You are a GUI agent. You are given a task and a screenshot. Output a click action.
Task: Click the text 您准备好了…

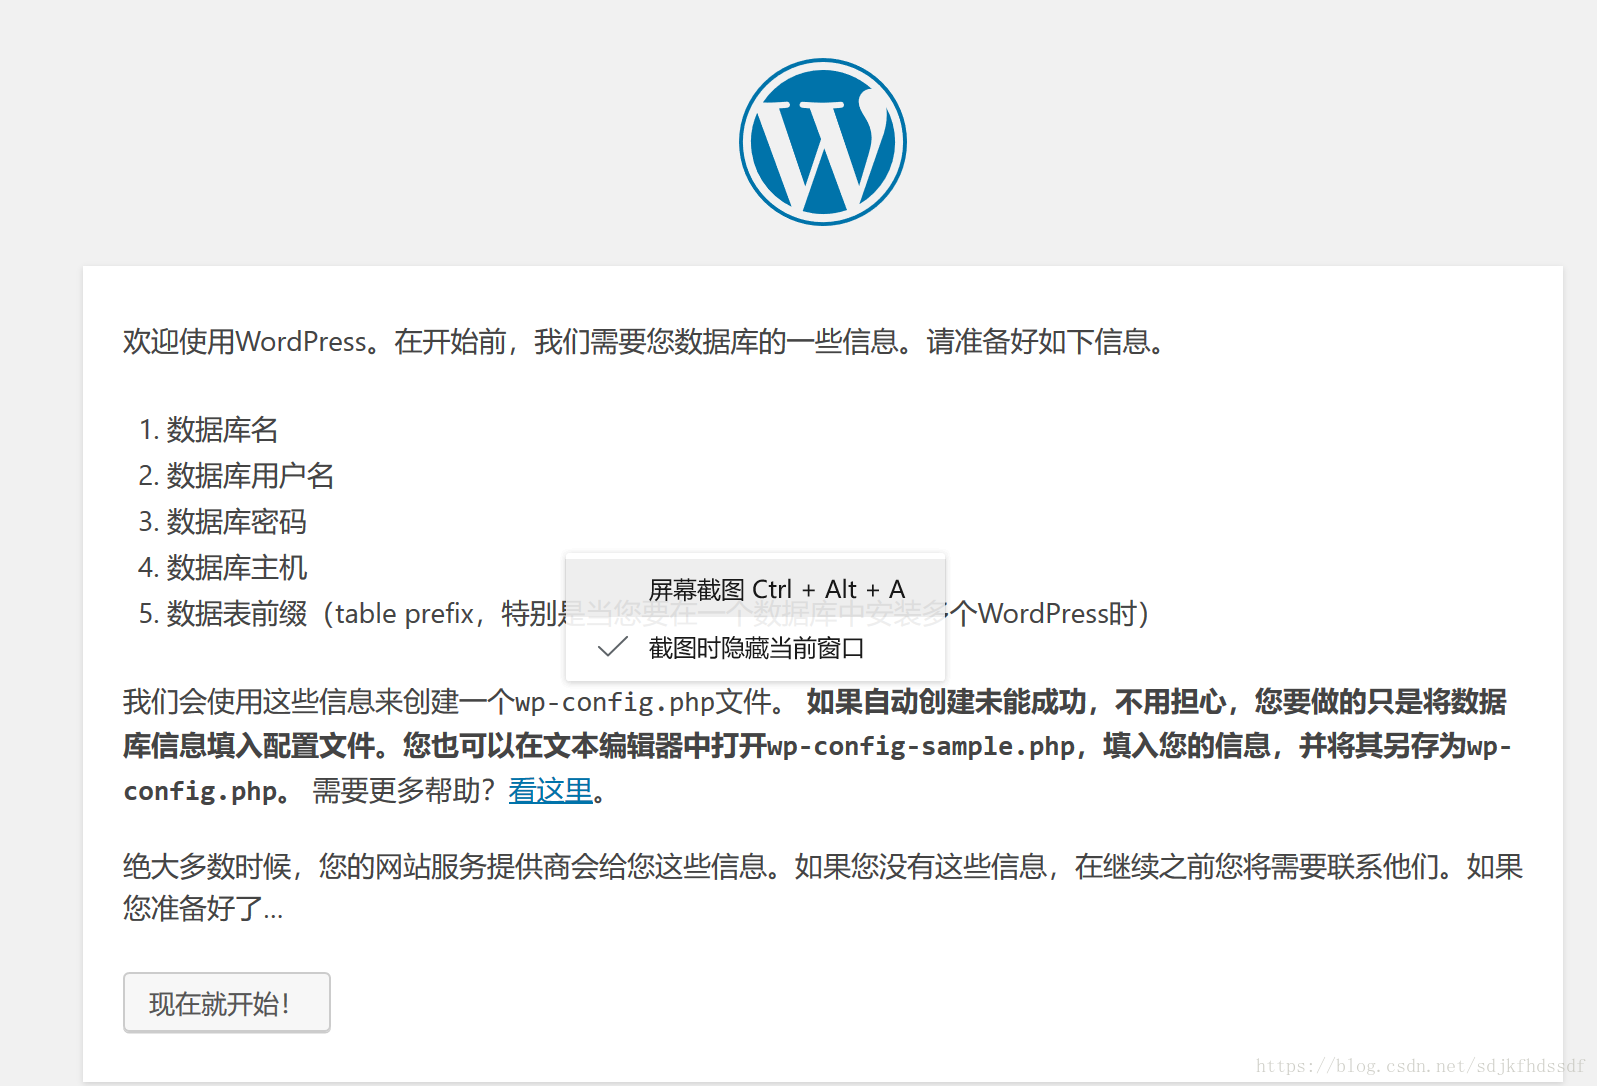pos(203,909)
